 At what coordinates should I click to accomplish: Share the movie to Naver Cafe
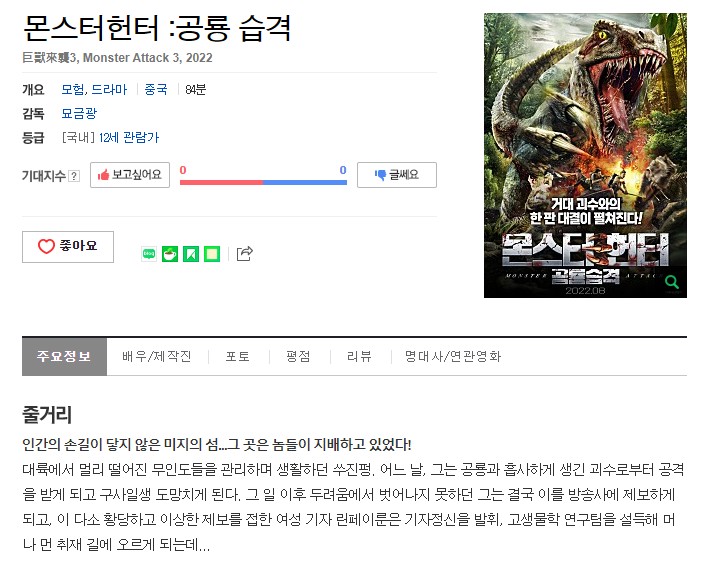170,254
